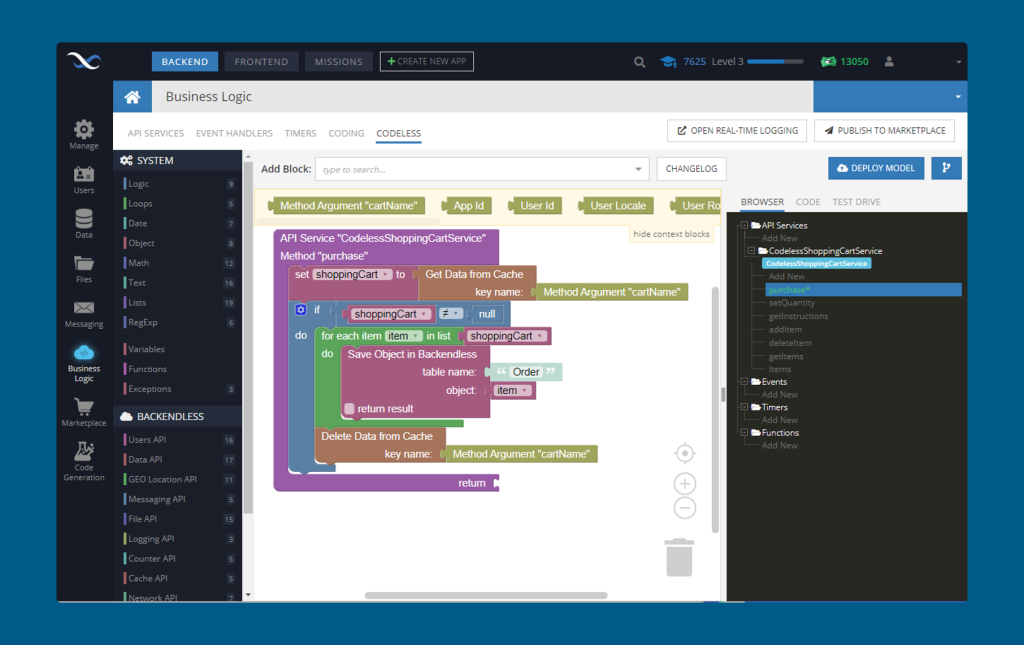1024x645 pixels.
Task: Open the shoppingCart variable dropdown in set block
Action: (386, 275)
